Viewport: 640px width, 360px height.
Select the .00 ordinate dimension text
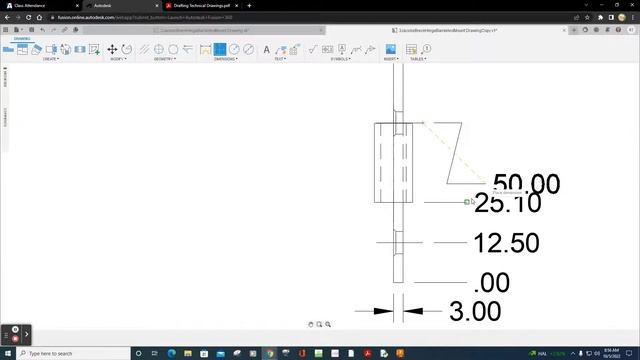(x=492, y=282)
